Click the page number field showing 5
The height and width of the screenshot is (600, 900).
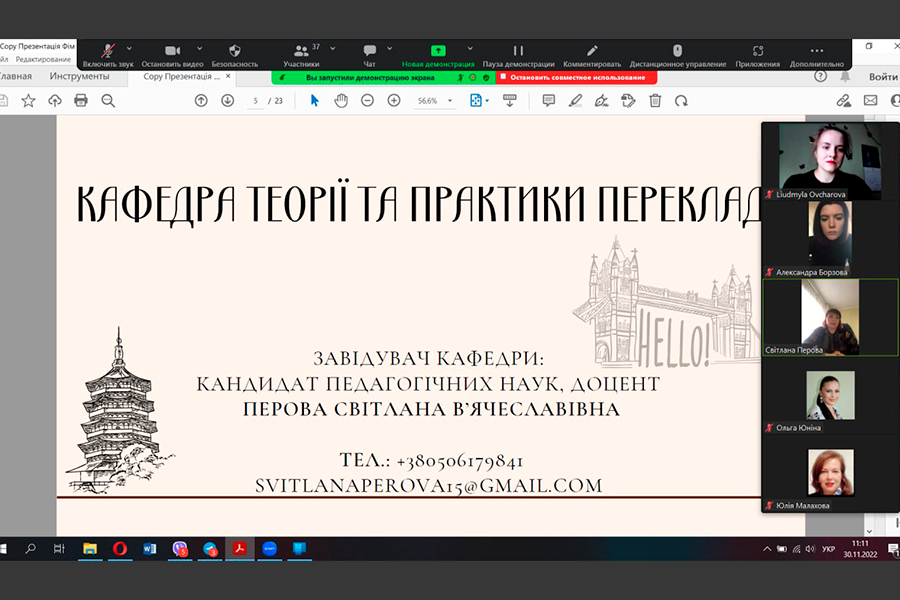pyautogui.click(x=255, y=101)
